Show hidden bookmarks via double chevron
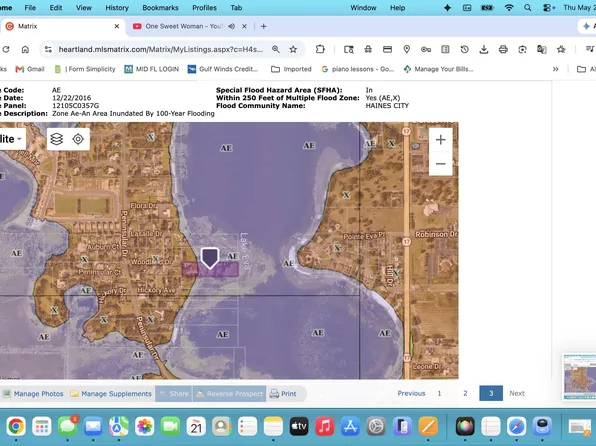 tap(555, 69)
